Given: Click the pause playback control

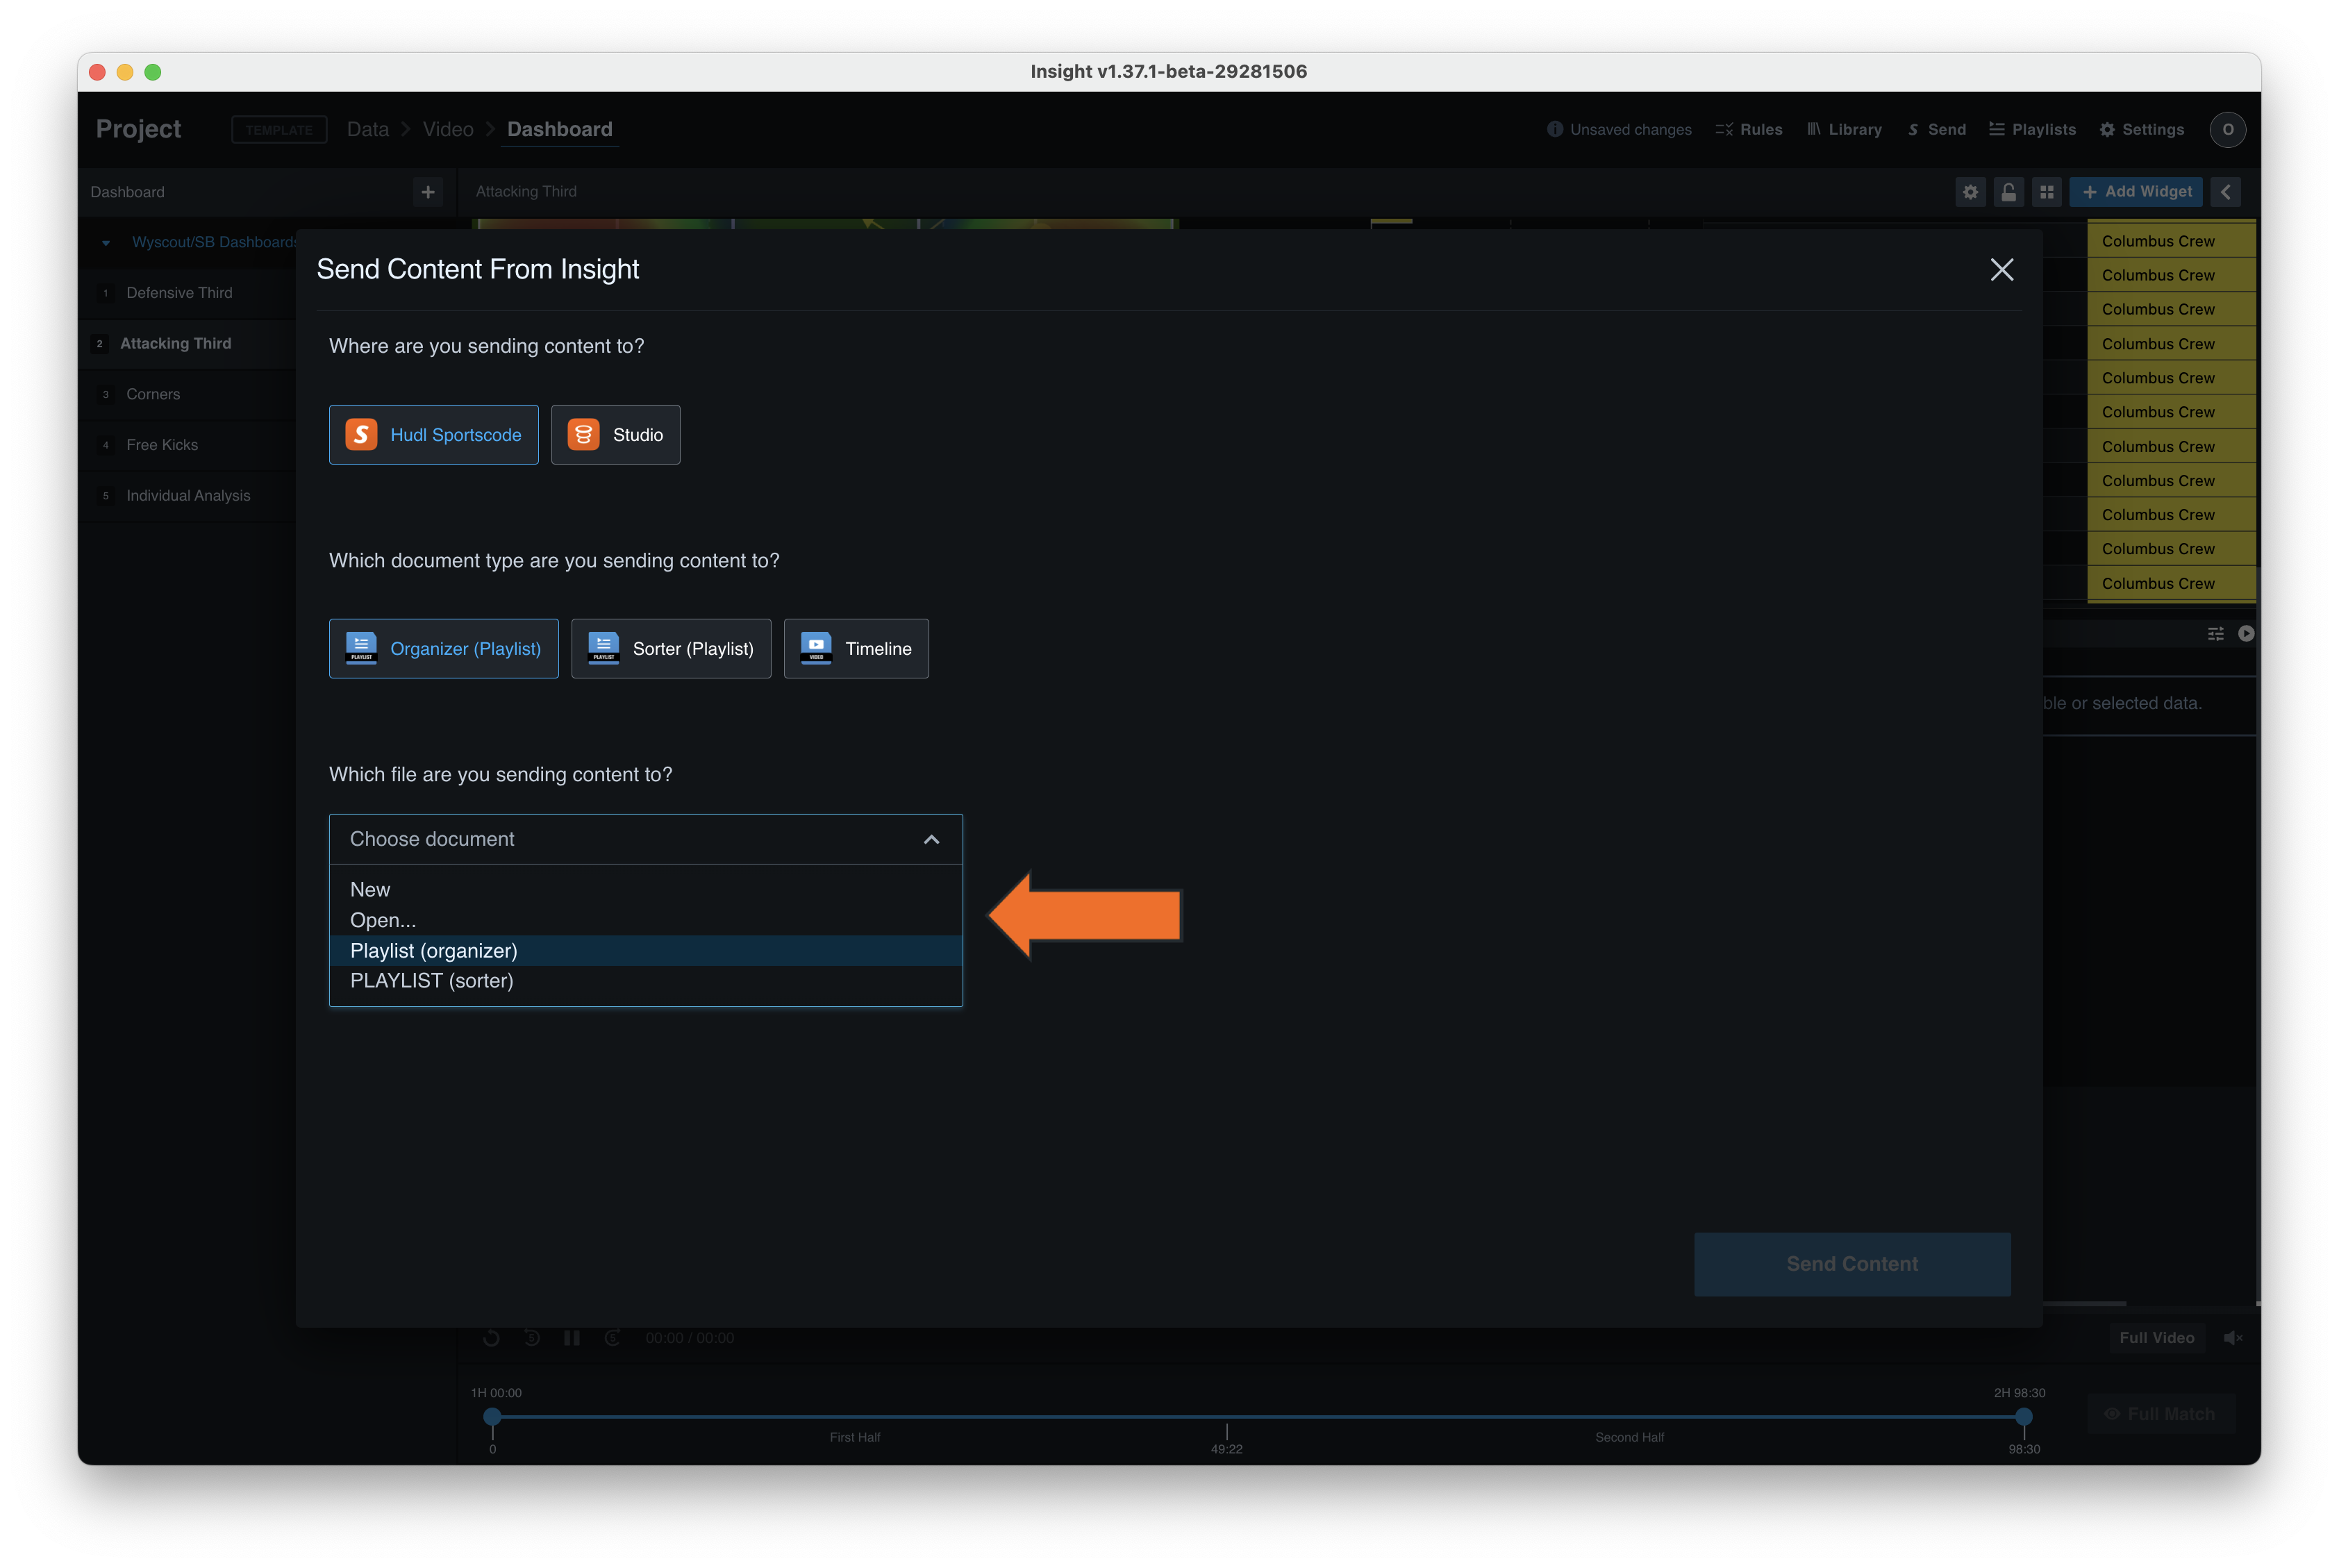Looking at the screenshot, I should tap(571, 1338).
